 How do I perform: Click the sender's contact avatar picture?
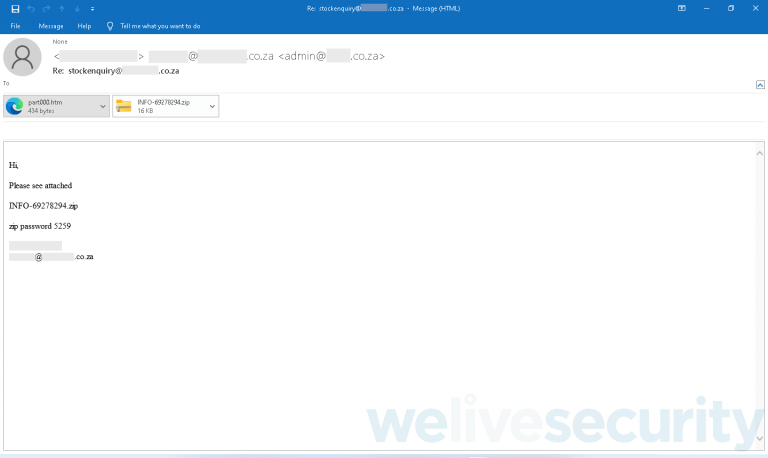click(x=23, y=57)
